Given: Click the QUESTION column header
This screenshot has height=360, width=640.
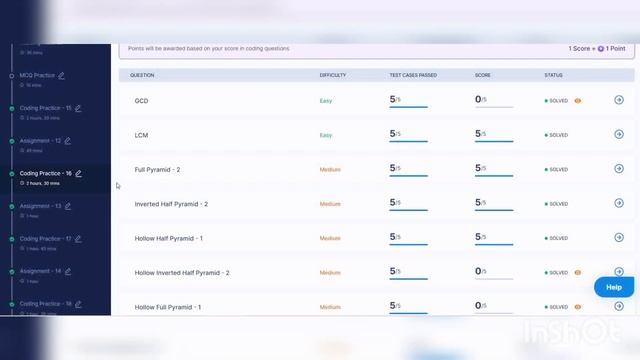Looking at the screenshot, I should pyautogui.click(x=142, y=75).
